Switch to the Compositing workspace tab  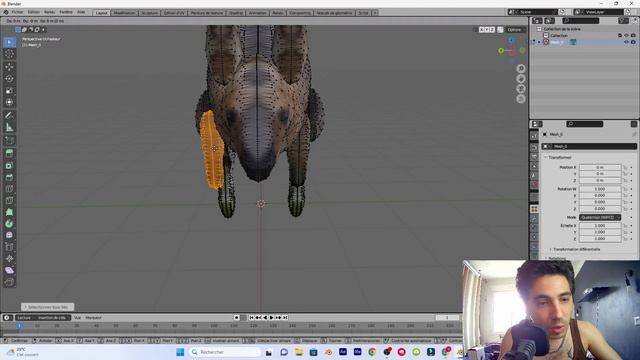tap(300, 13)
